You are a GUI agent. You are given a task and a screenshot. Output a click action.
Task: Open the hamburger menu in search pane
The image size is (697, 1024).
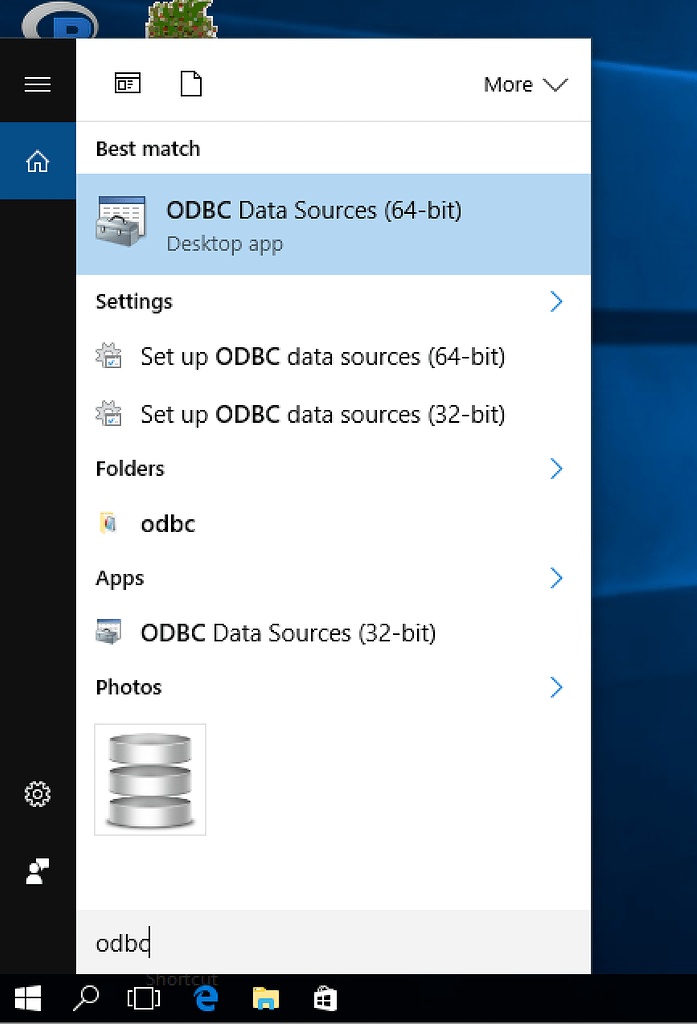tap(38, 84)
